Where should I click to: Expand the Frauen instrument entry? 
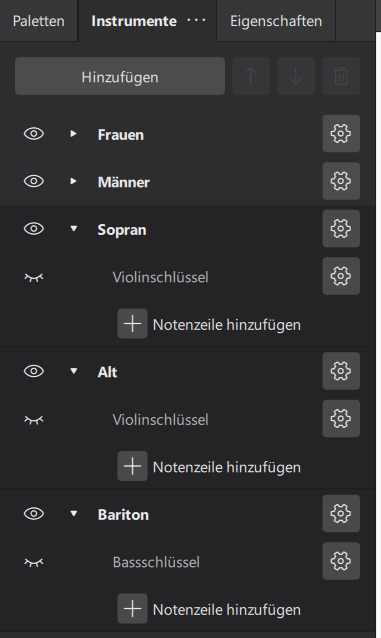pos(73,133)
